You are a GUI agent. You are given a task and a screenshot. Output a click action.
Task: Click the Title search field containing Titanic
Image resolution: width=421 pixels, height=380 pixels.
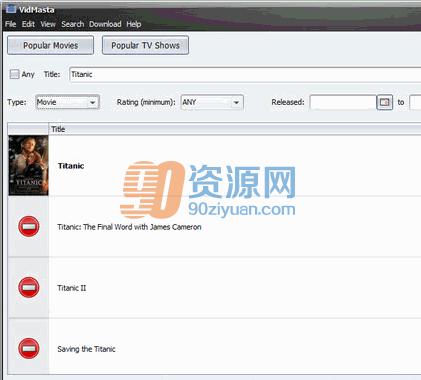click(x=245, y=74)
